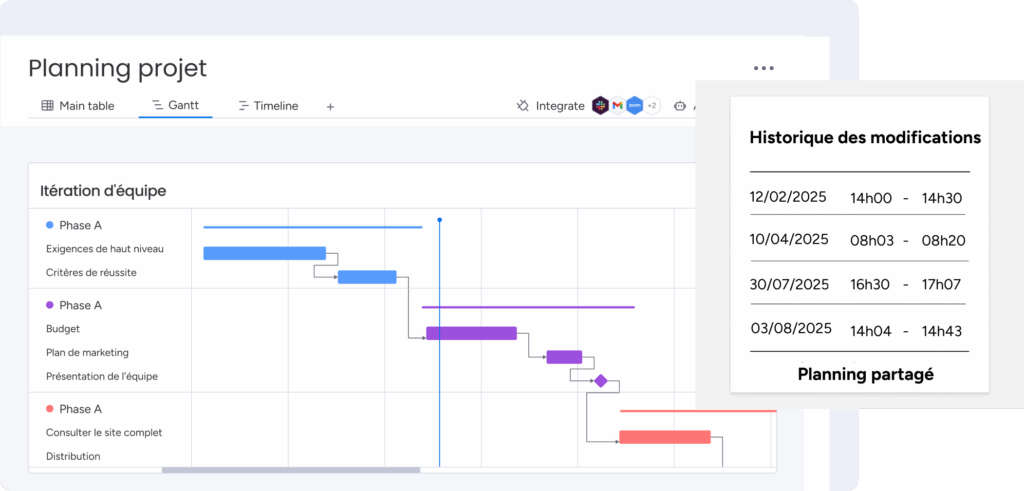Show the +2 additional integrations
Screen dimensions: 1024x491
click(x=652, y=105)
